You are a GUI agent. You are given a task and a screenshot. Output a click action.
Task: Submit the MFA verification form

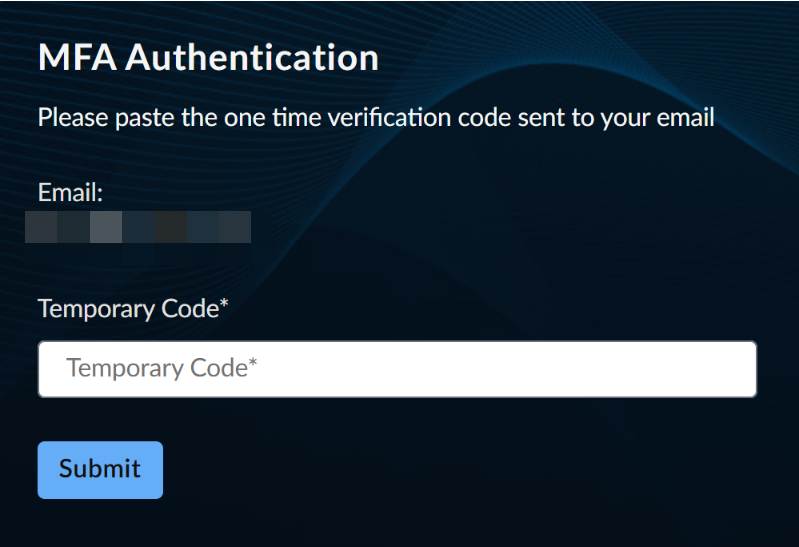click(100, 470)
